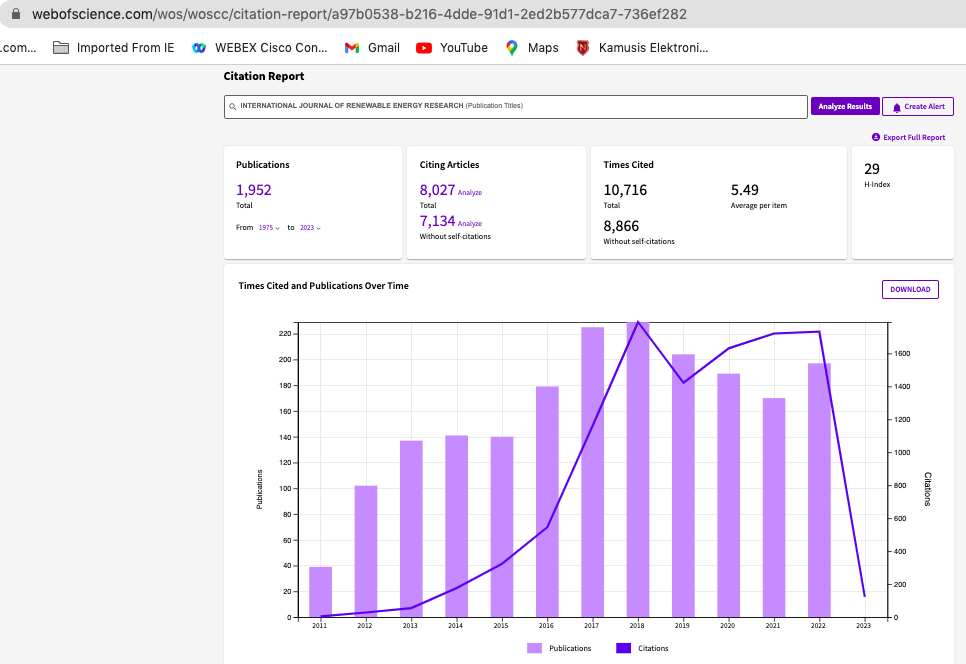Download the Times Cited chart

click(x=910, y=289)
